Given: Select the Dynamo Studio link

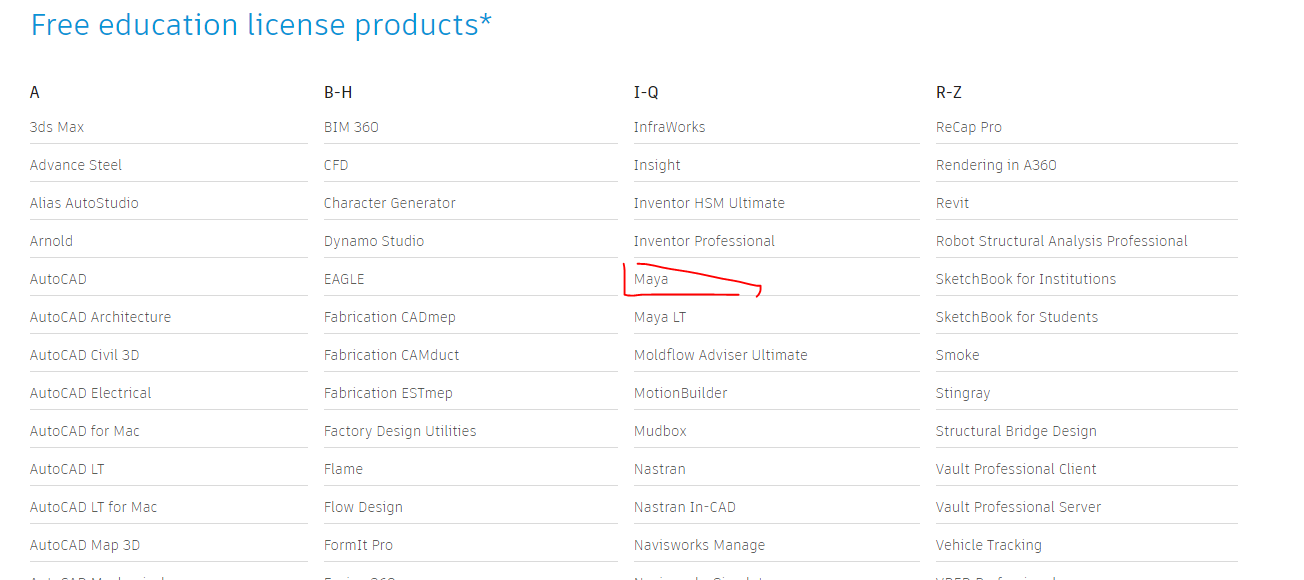Looking at the screenshot, I should coord(374,241).
